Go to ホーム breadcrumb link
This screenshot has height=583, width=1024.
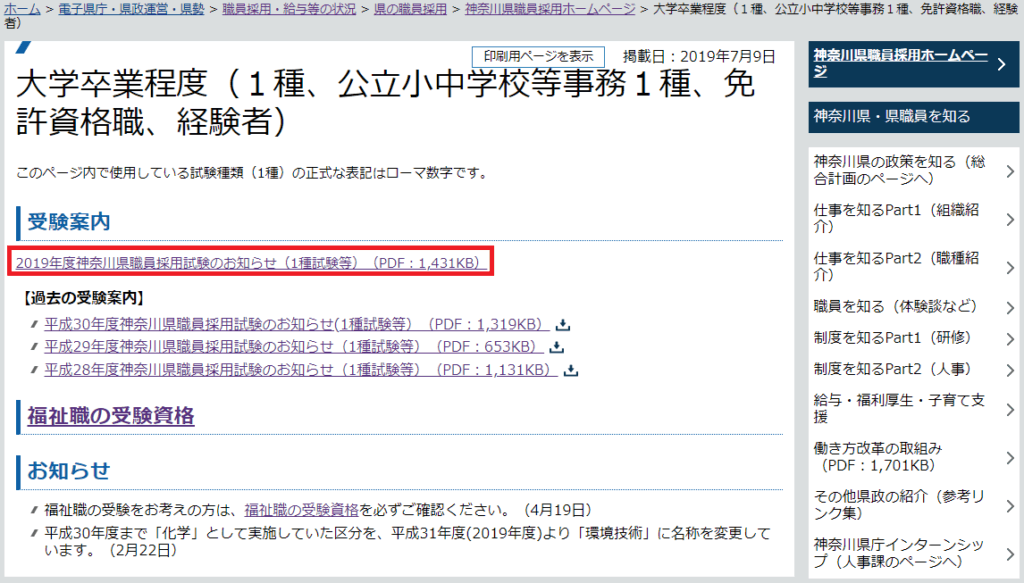[x=23, y=8]
